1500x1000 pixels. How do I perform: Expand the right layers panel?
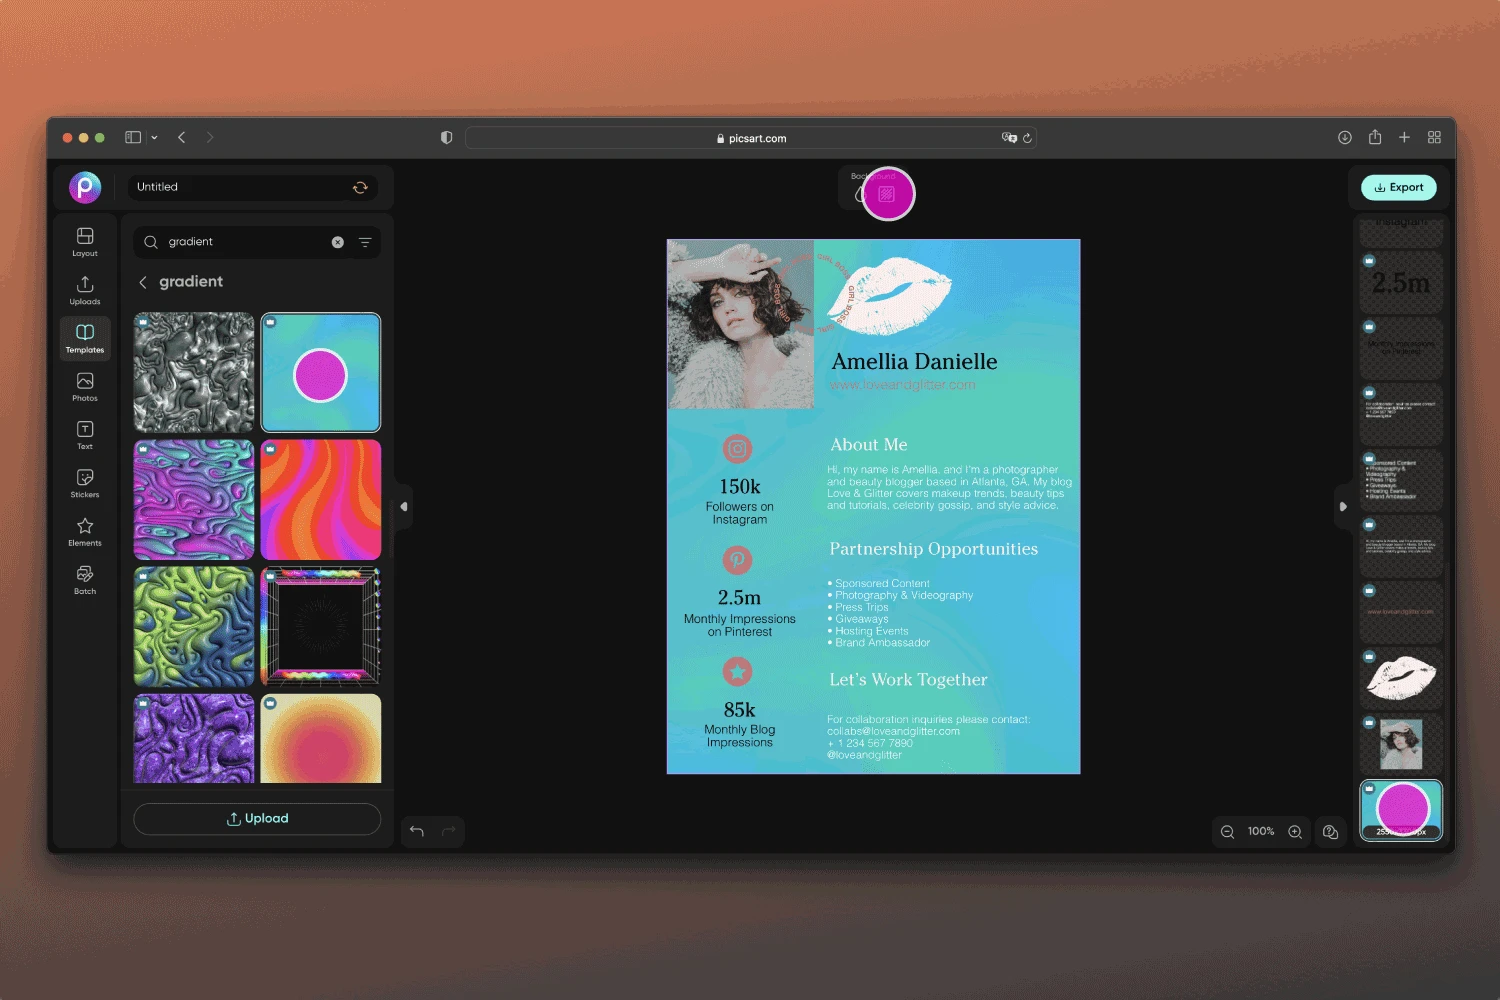pyautogui.click(x=1342, y=507)
